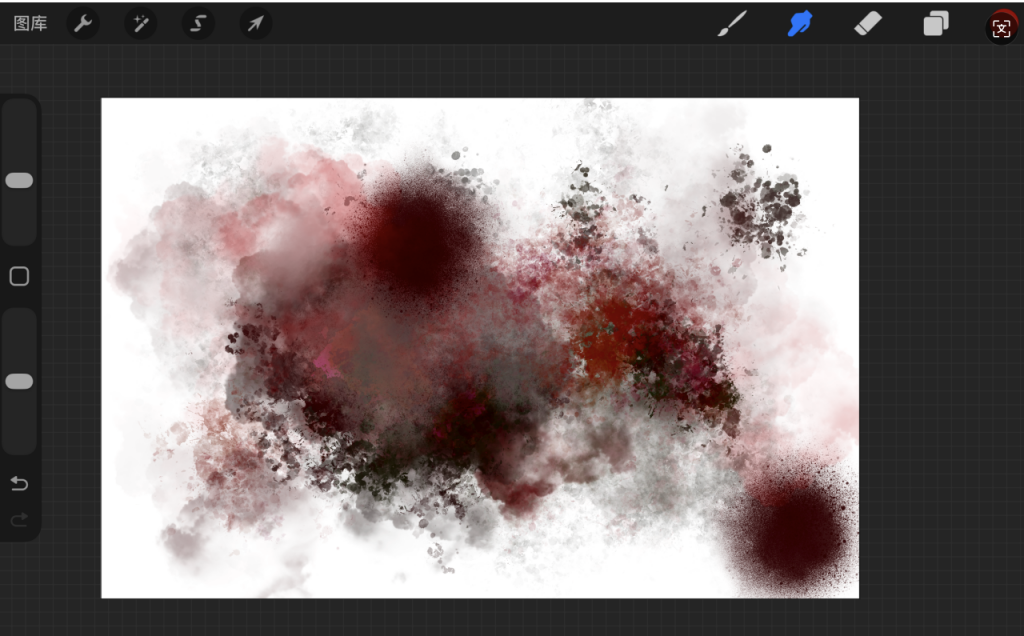This screenshot has height=636, width=1024.
Task: Open the Actions wrench menu
Action: point(83,24)
